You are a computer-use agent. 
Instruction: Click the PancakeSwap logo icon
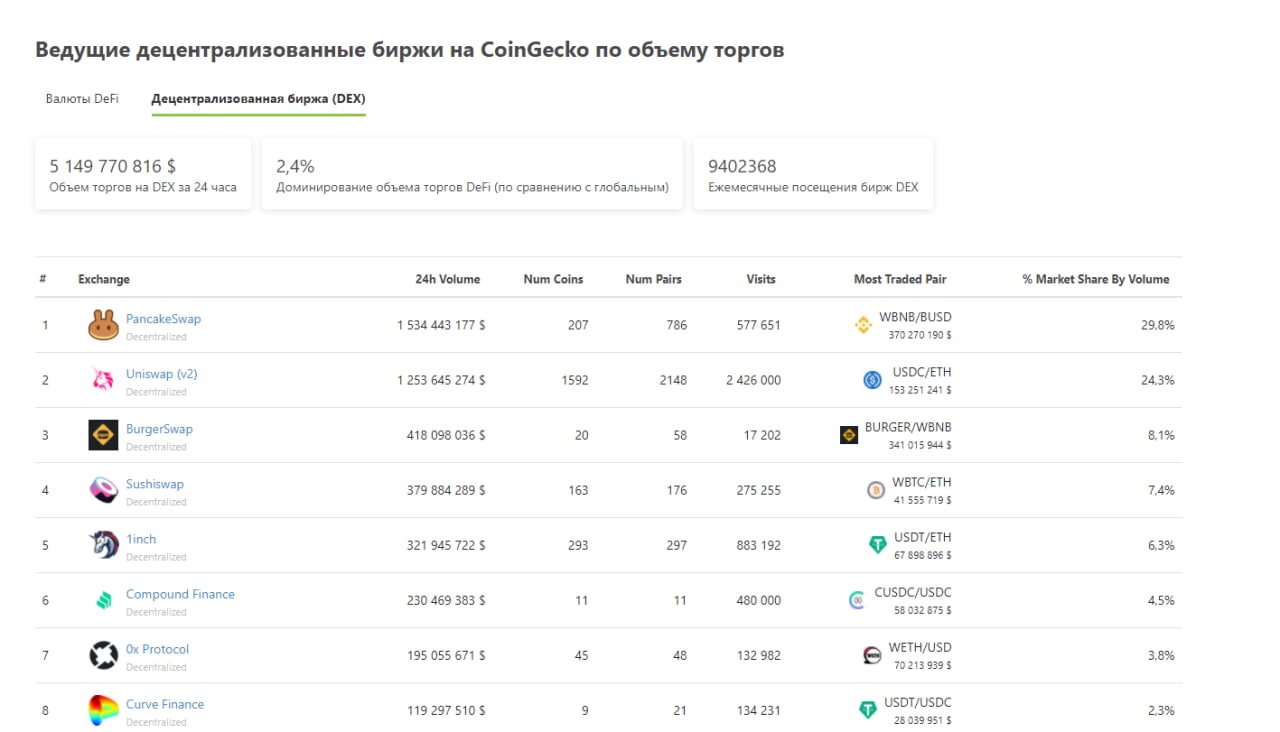tap(103, 325)
